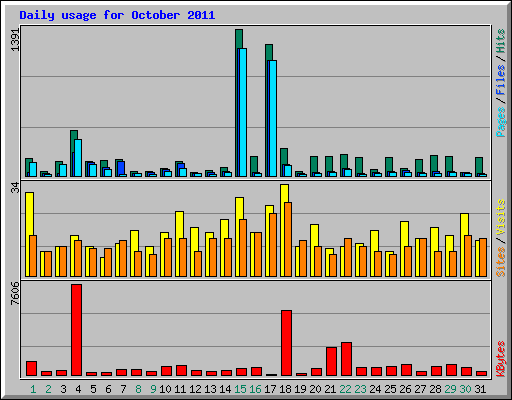The width and height of the screenshot is (512, 400).
Task: Click day 4 on the x-axis
Action: click(x=78, y=389)
